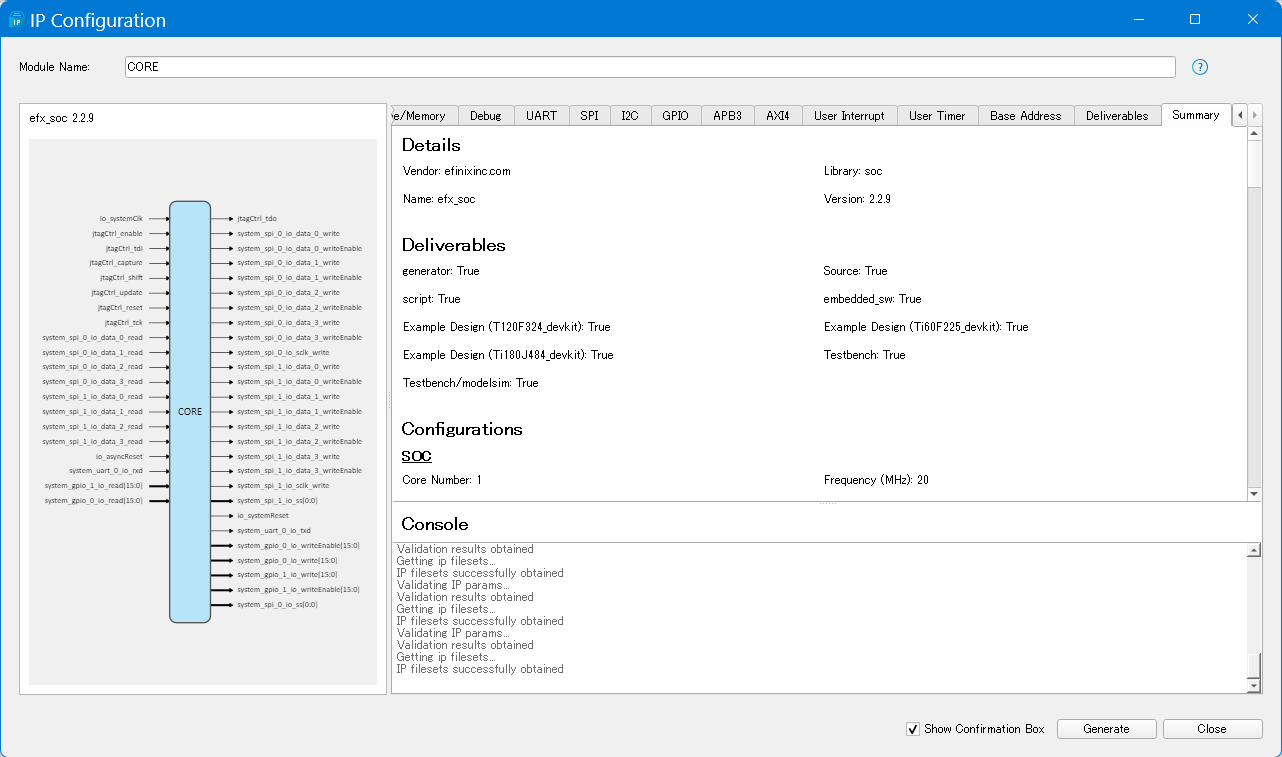Viewport: 1282px width, 757px height.
Task: Click the CORE block in the diagram
Action: coord(190,411)
